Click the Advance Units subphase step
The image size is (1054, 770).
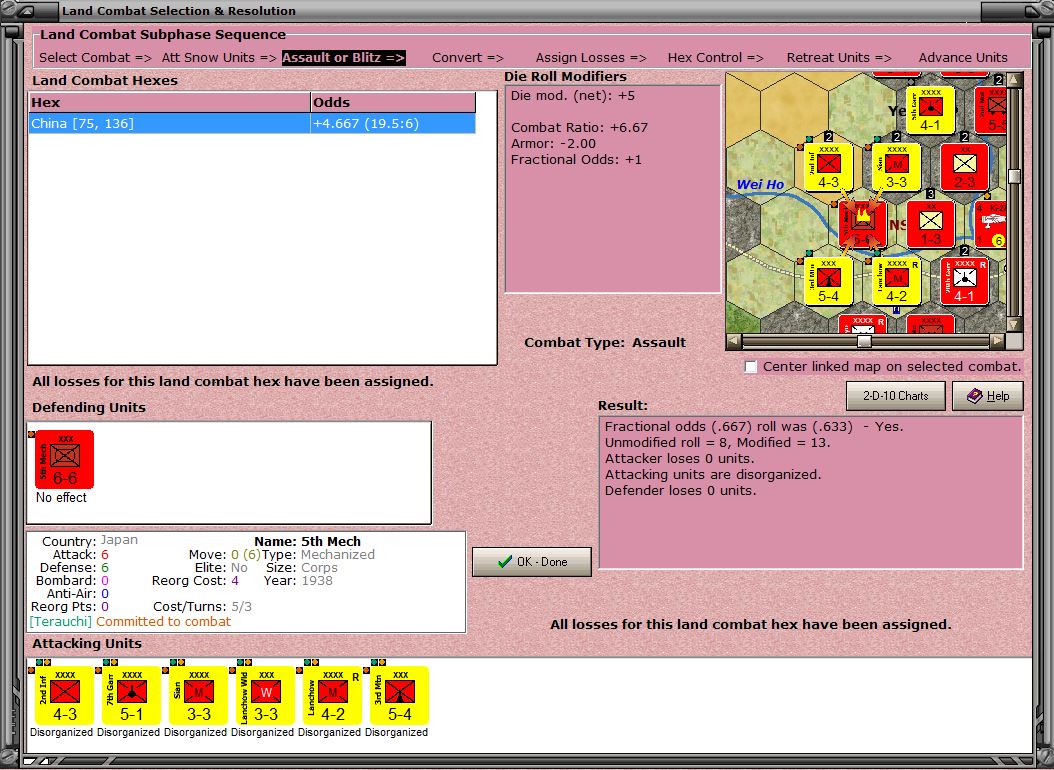(x=963, y=58)
